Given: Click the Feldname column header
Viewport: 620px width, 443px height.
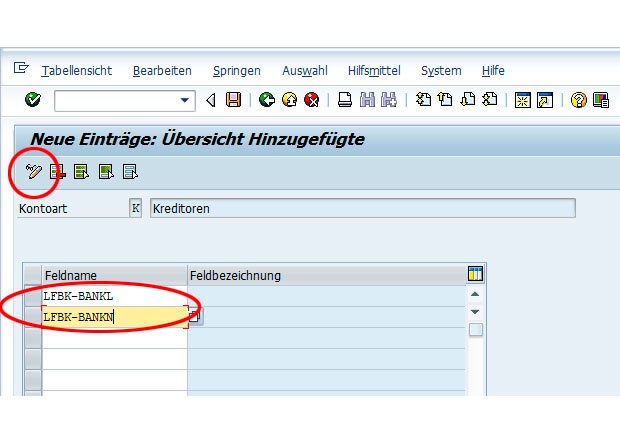Looking at the screenshot, I should coord(115,275).
